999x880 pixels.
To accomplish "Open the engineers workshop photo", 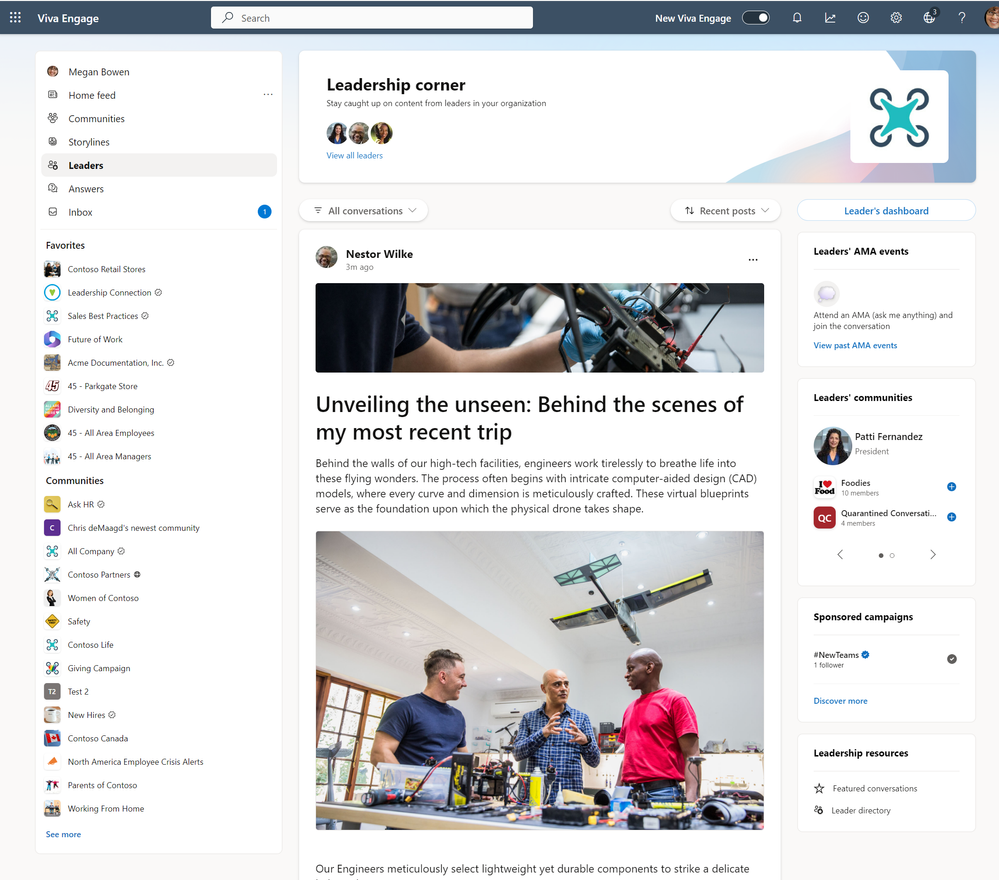I will tap(540, 681).
